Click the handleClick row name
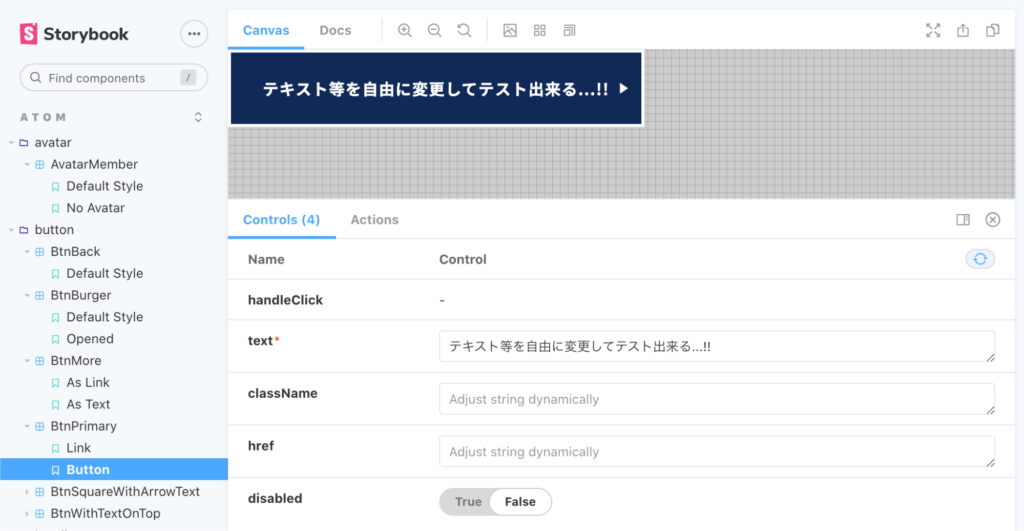Viewport: 1024px width, 531px height. 285,300
